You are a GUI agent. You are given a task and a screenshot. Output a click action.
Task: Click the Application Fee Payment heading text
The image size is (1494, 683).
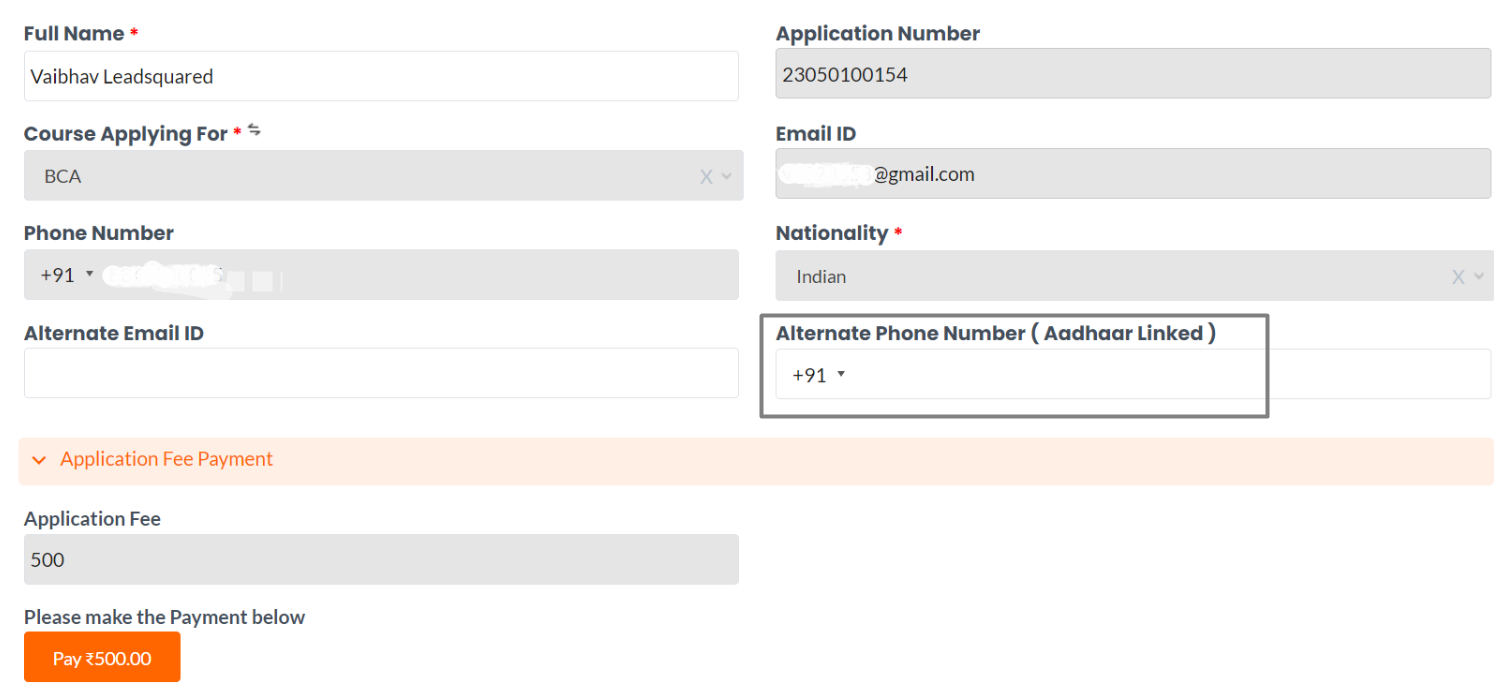(166, 459)
